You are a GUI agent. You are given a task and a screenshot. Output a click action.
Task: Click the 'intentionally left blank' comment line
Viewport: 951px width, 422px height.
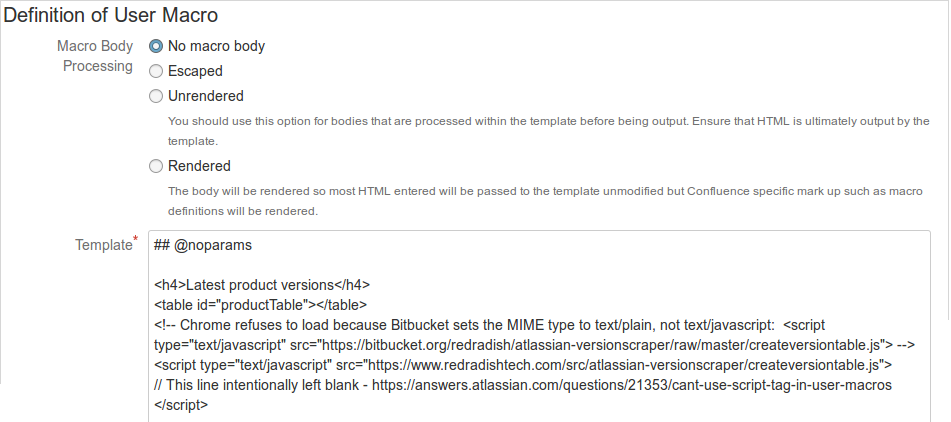520,385
